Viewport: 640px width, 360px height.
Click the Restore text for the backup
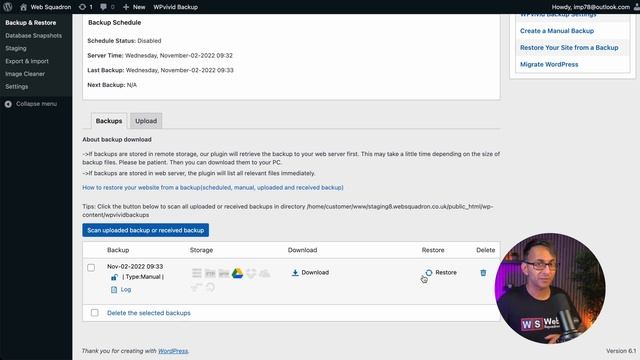point(446,272)
